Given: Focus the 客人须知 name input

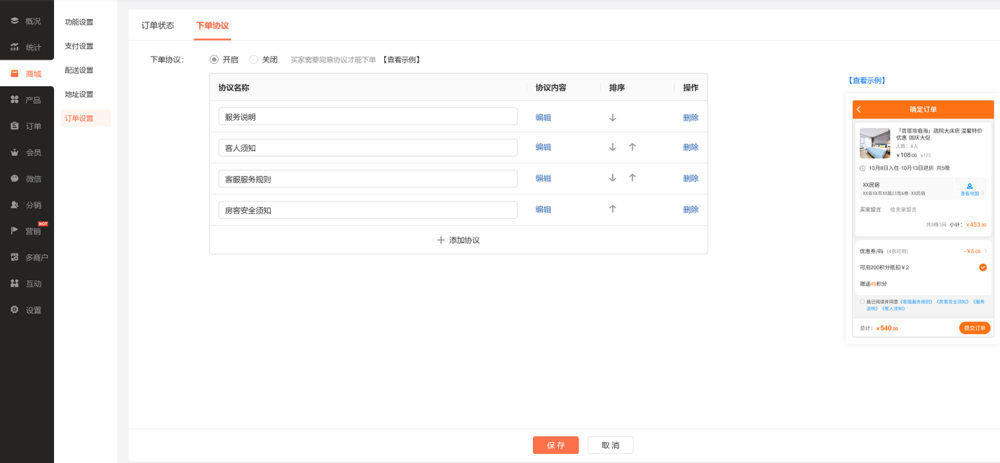Looking at the screenshot, I should tap(368, 147).
